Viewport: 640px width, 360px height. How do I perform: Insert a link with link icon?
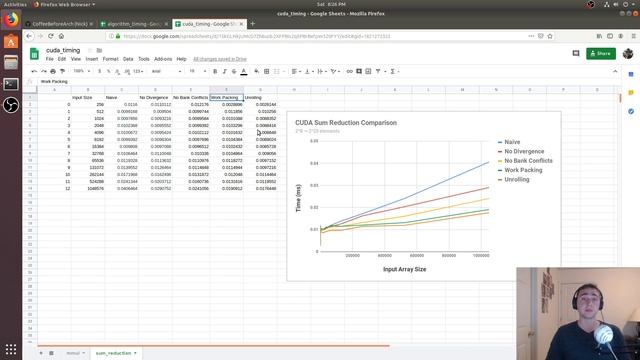[349, 71]
